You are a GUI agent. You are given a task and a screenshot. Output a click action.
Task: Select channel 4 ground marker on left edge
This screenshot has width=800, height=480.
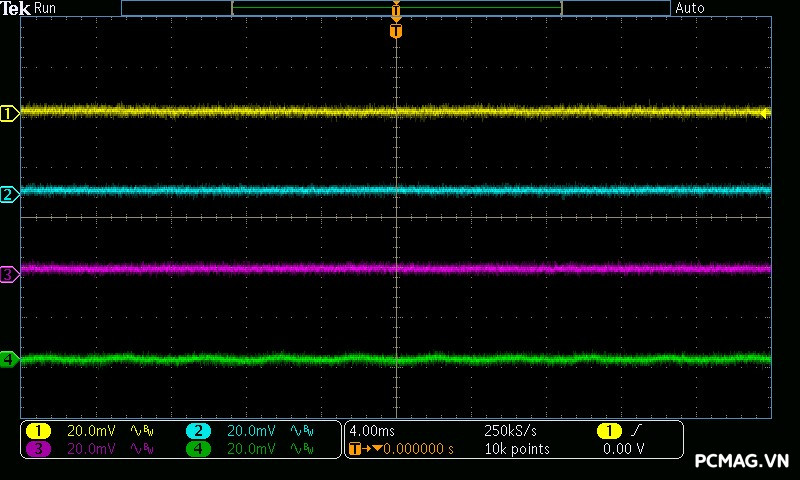coord(9,359)
